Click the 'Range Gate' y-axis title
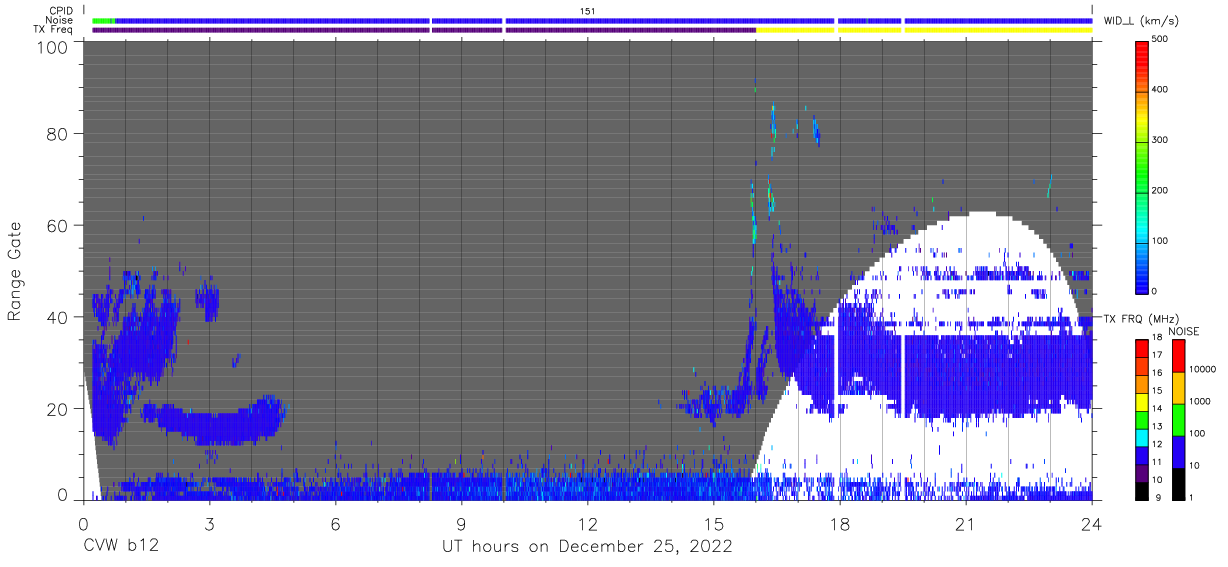 [15, 271]
